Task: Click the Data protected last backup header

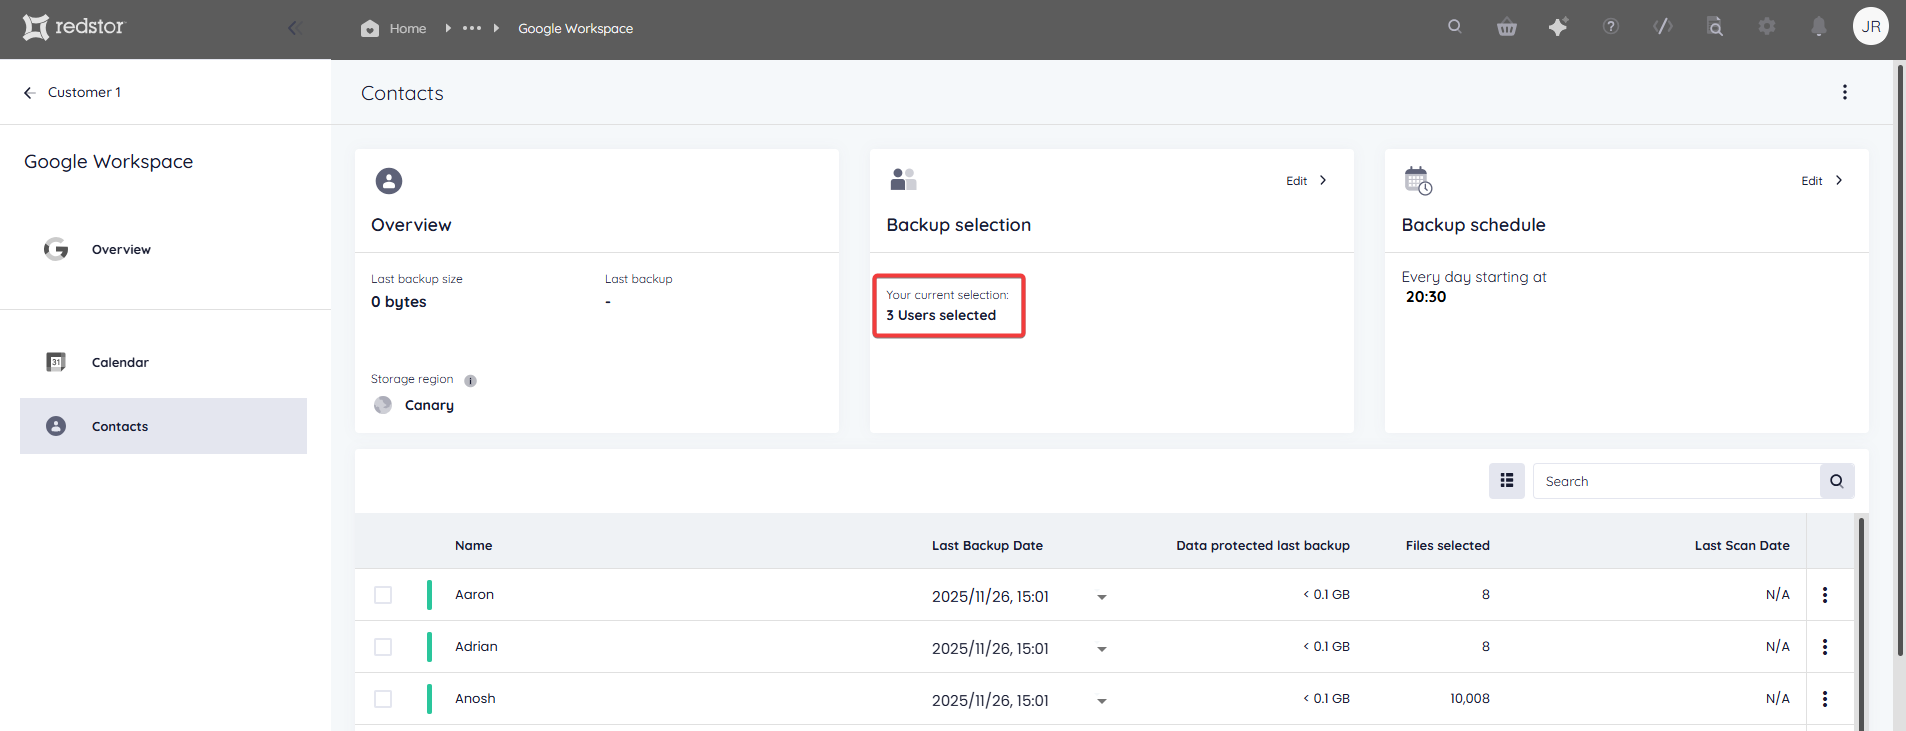Action: [1262, 545]
